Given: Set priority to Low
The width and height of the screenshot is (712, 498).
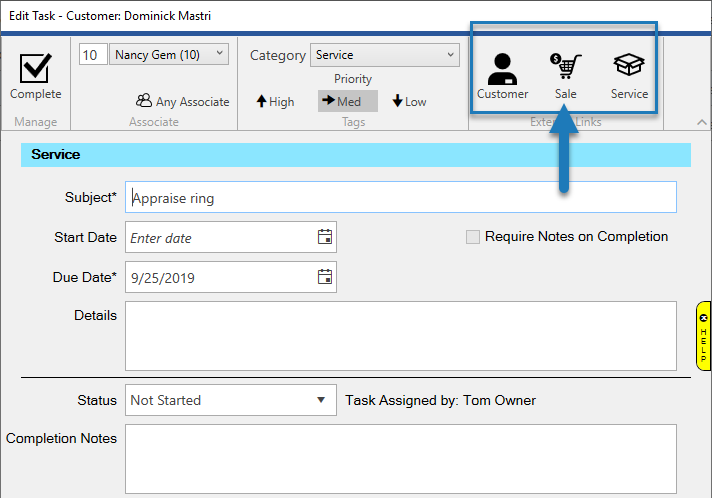Looking at the screenshot, I should (x=409, y=101).
